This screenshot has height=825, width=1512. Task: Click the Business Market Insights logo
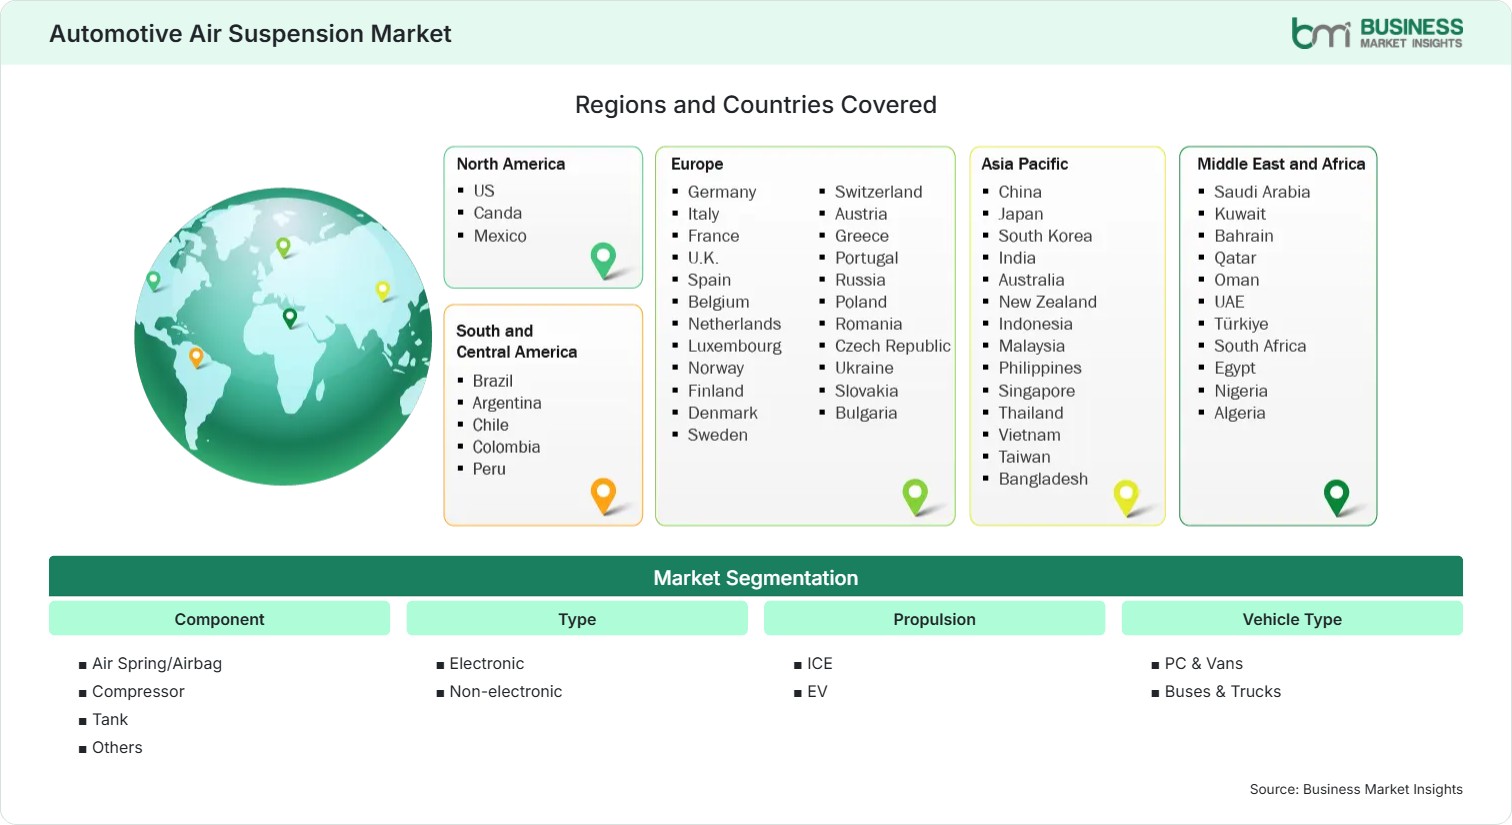point(1377,33)
